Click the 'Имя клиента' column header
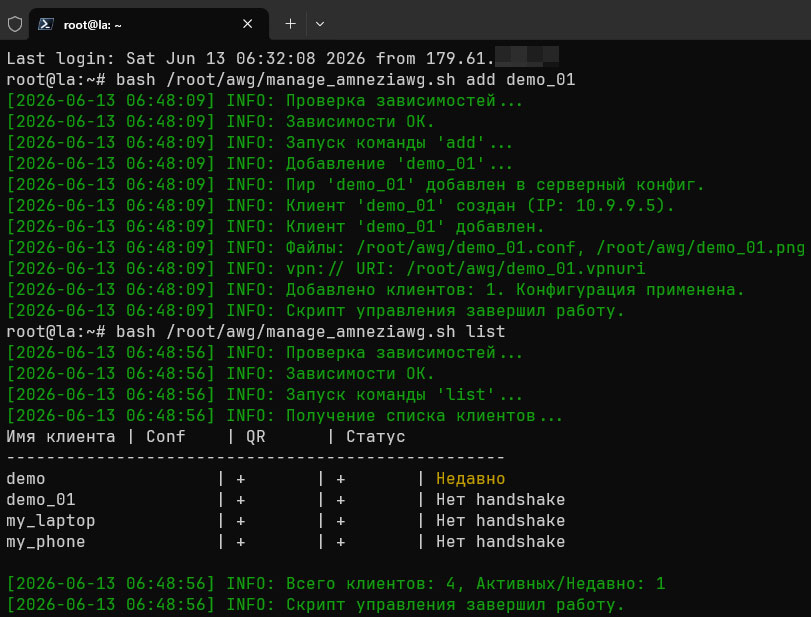Viewport: 811px width, 617px height. pos(61,437)
